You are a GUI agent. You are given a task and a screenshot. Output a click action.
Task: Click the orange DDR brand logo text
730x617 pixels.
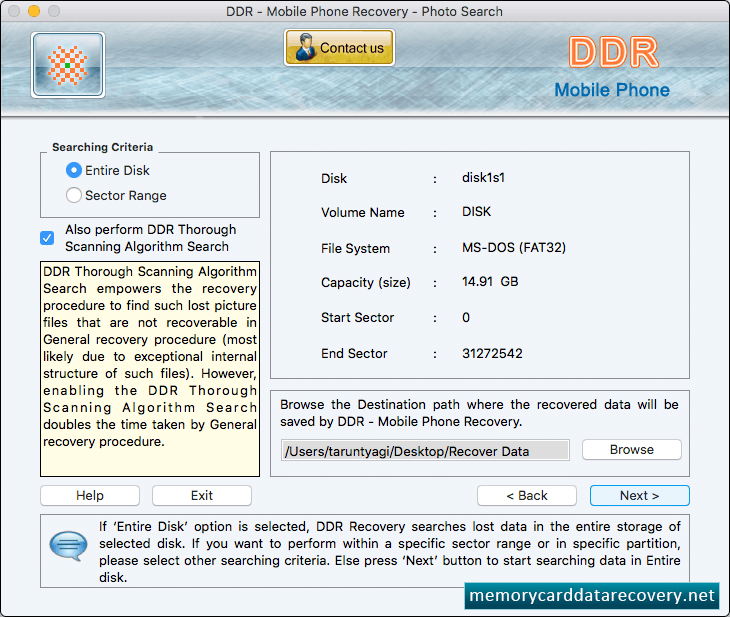pos(613,52)
